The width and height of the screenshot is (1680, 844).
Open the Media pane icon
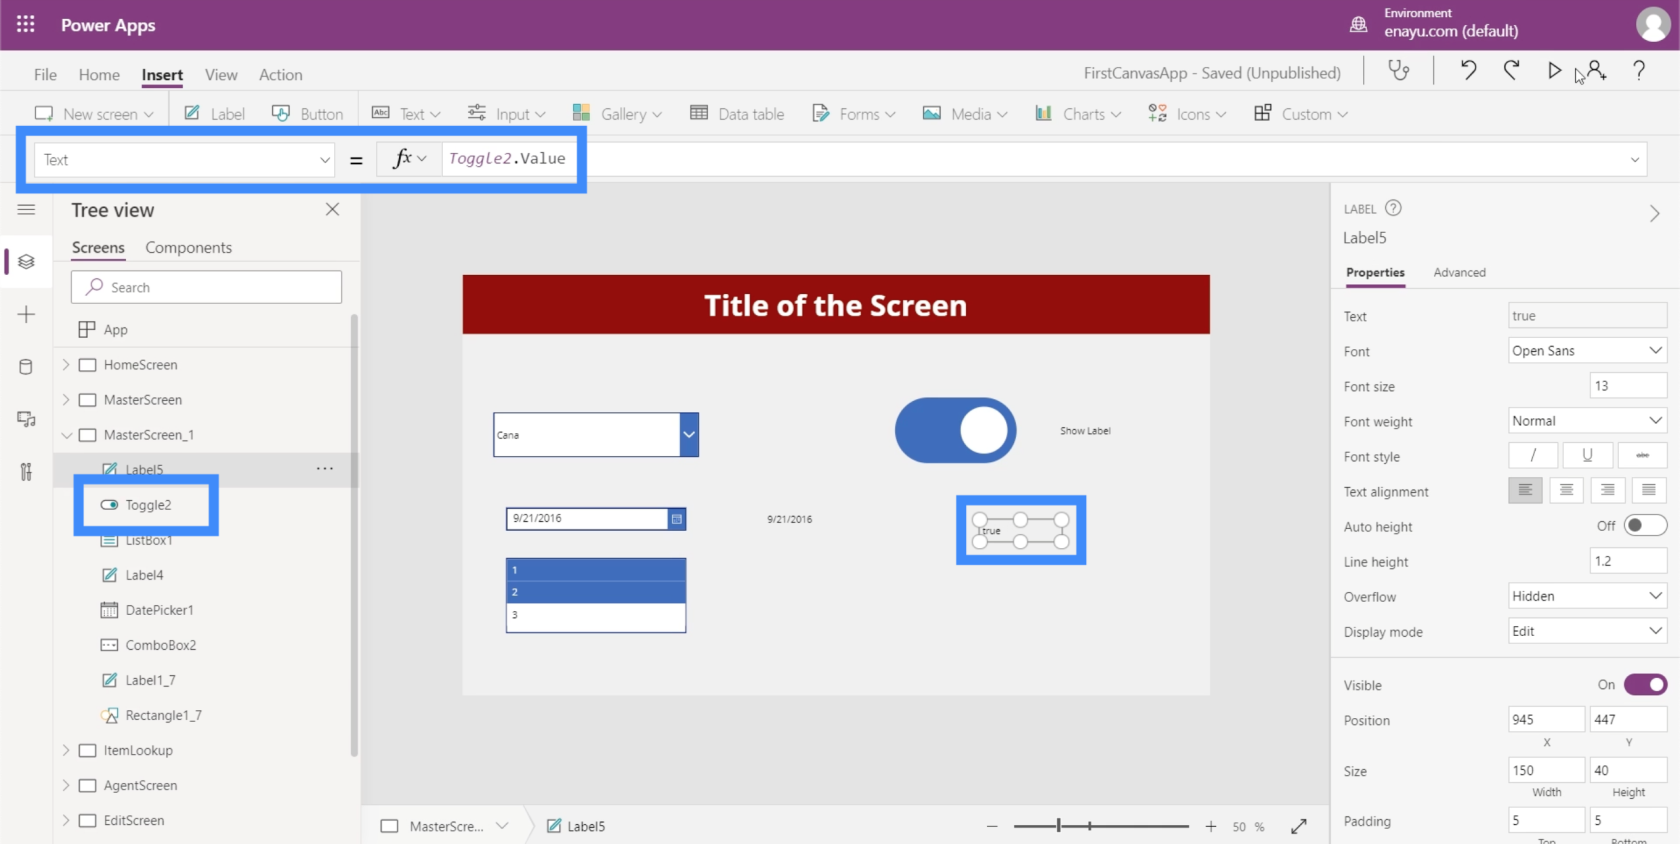26,419
